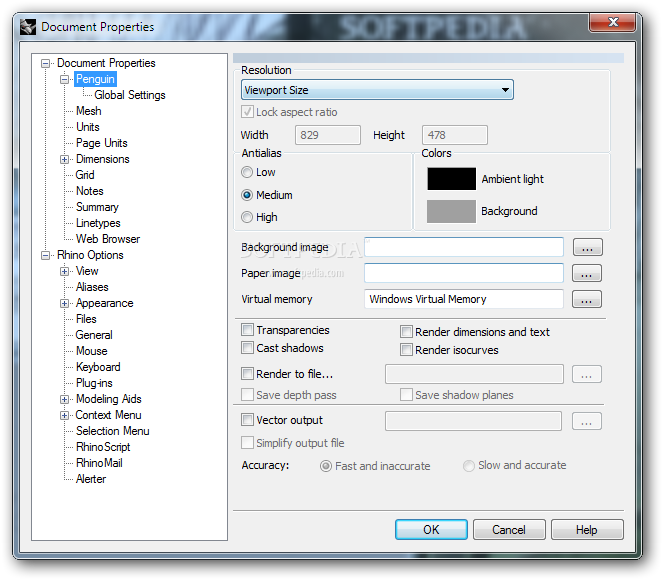This screenshot has width=663, height=580.
Task: Select Selection Menu in the tree
Action: click(112, 431)
